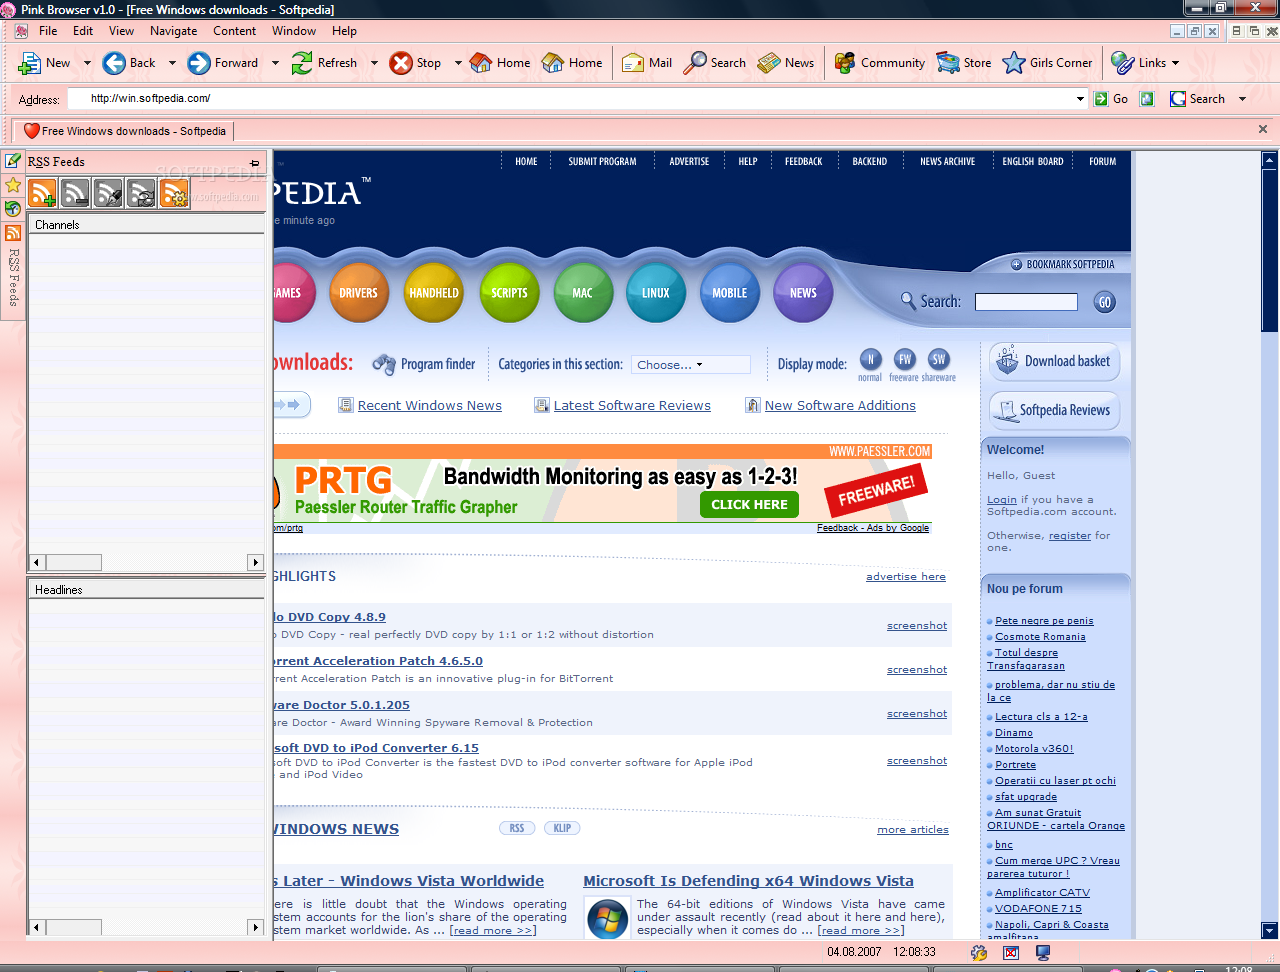Open the Favorites star sidebar icon

coord(13,185)
